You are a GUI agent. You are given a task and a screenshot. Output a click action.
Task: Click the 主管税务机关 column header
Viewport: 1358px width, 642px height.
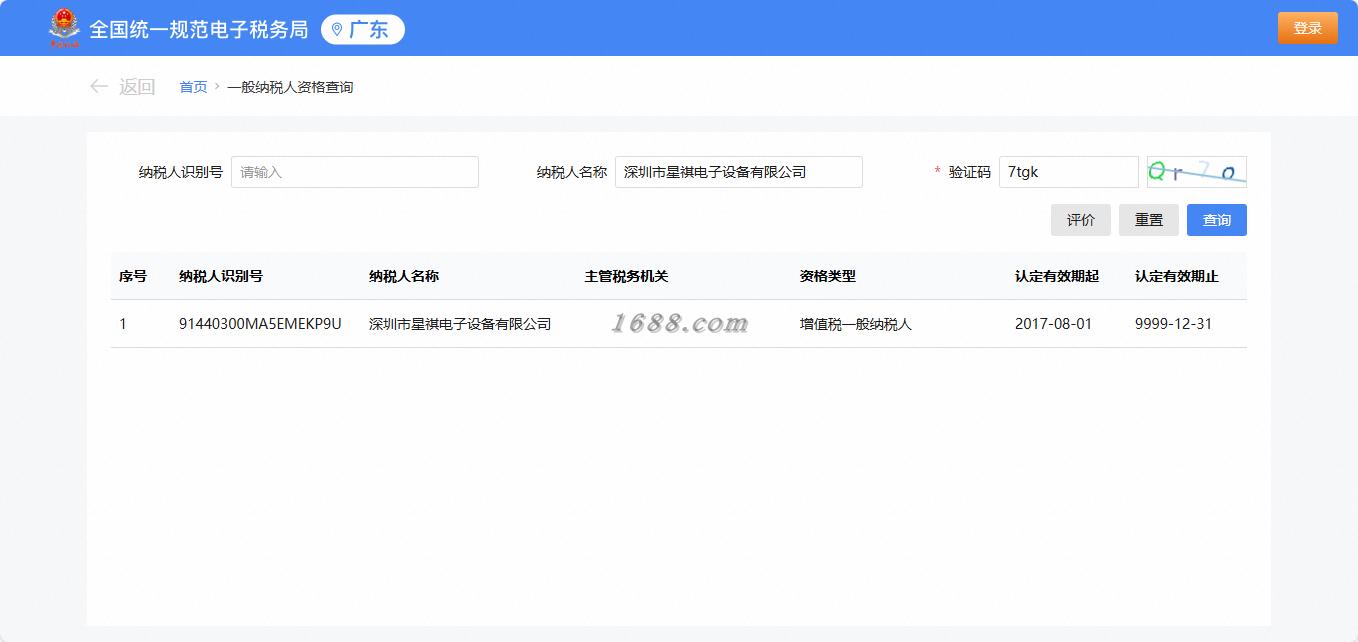point(627,276)
